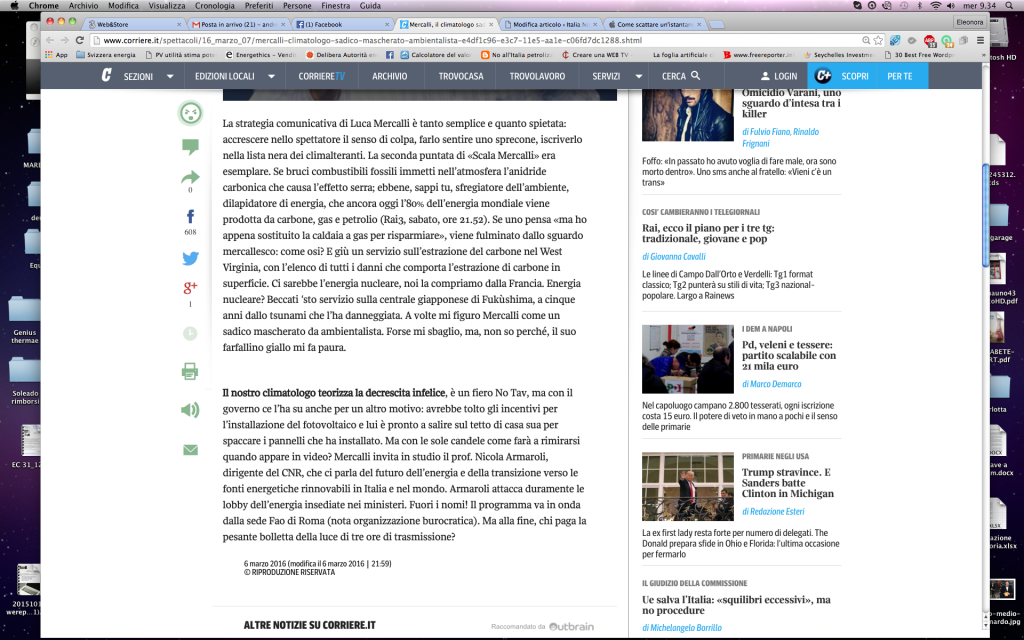Email the article with the envelope icon
1024x640 pixels.
click(x=190, y=450)
